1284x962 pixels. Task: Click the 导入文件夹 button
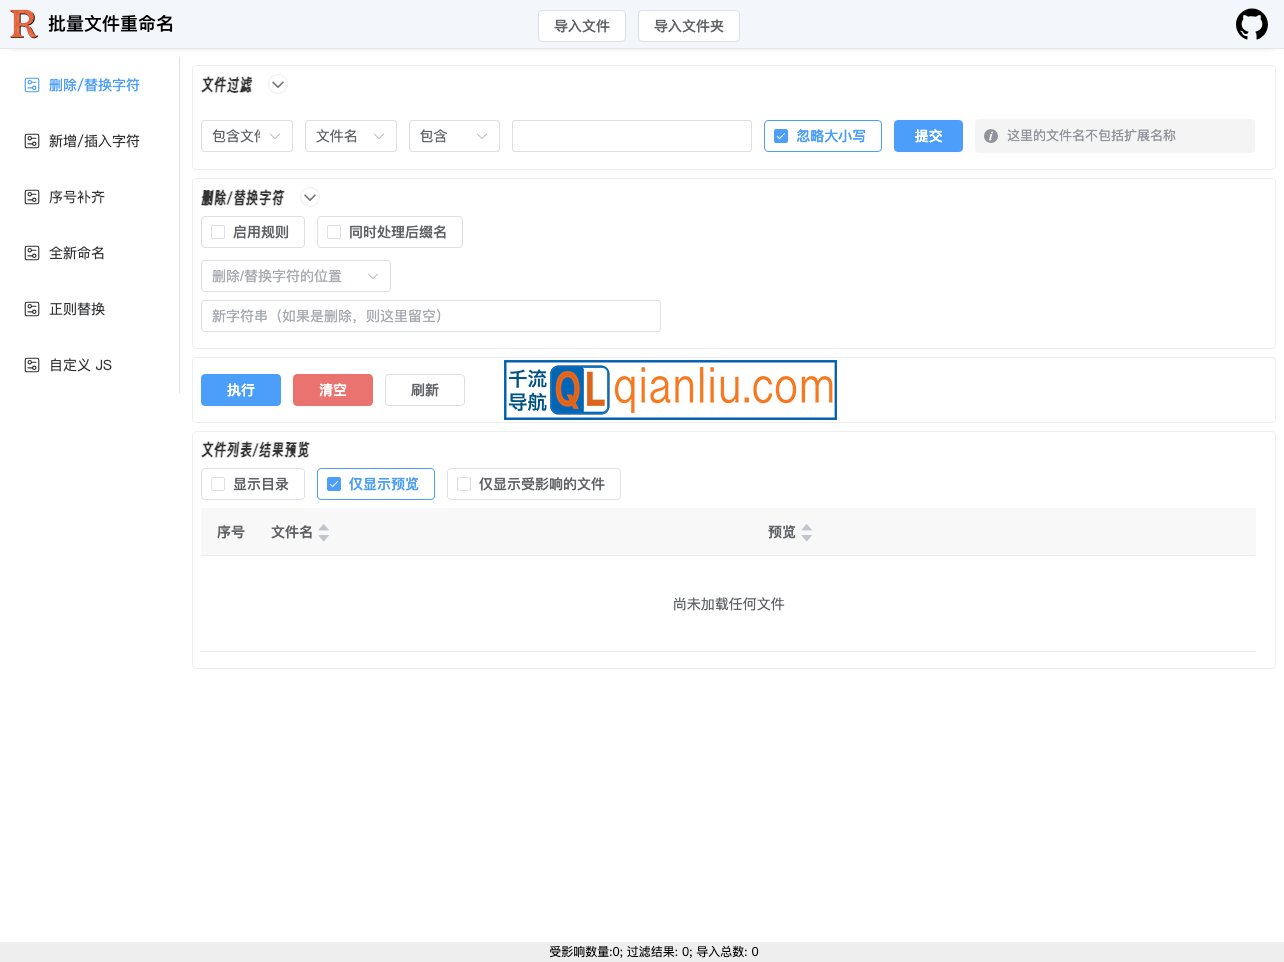688,25
